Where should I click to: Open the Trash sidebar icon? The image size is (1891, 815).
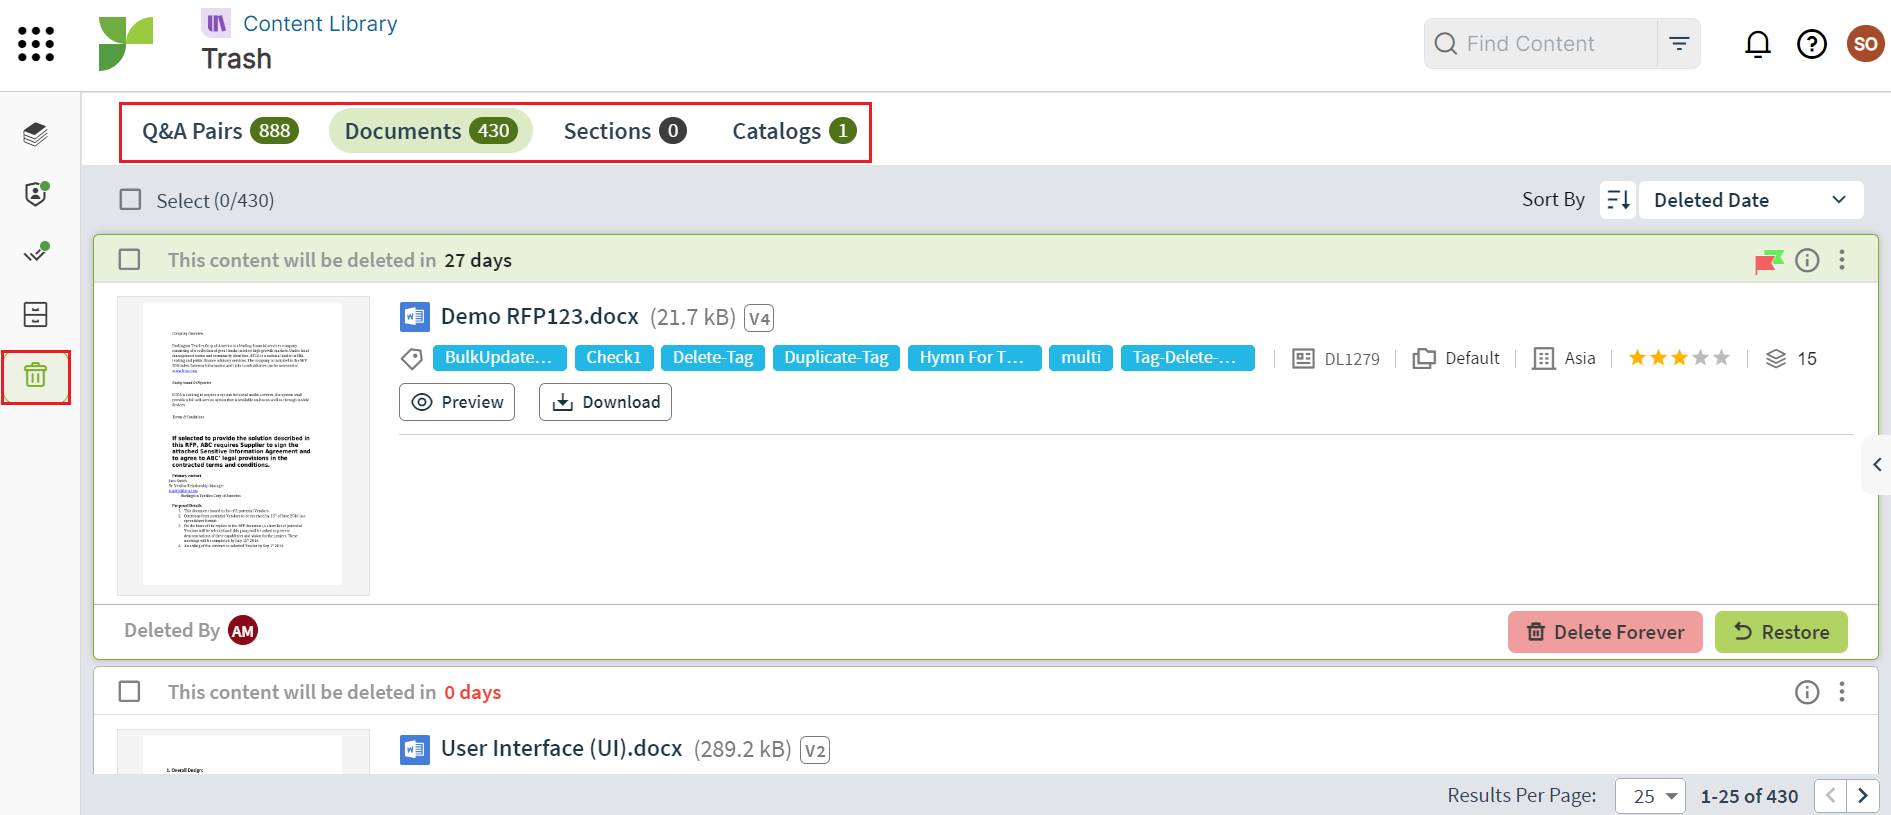tap(36, 376)
